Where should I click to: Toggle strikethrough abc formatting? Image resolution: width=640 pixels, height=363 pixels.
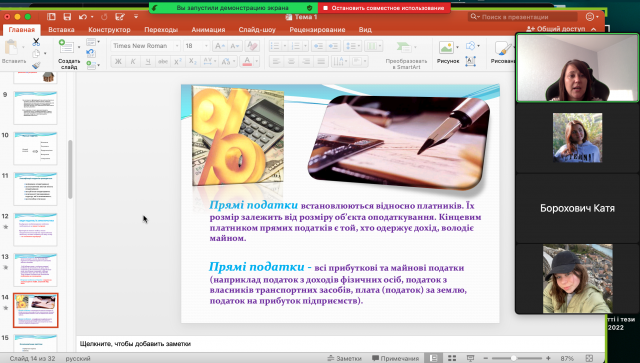click(x=163, y=62)
